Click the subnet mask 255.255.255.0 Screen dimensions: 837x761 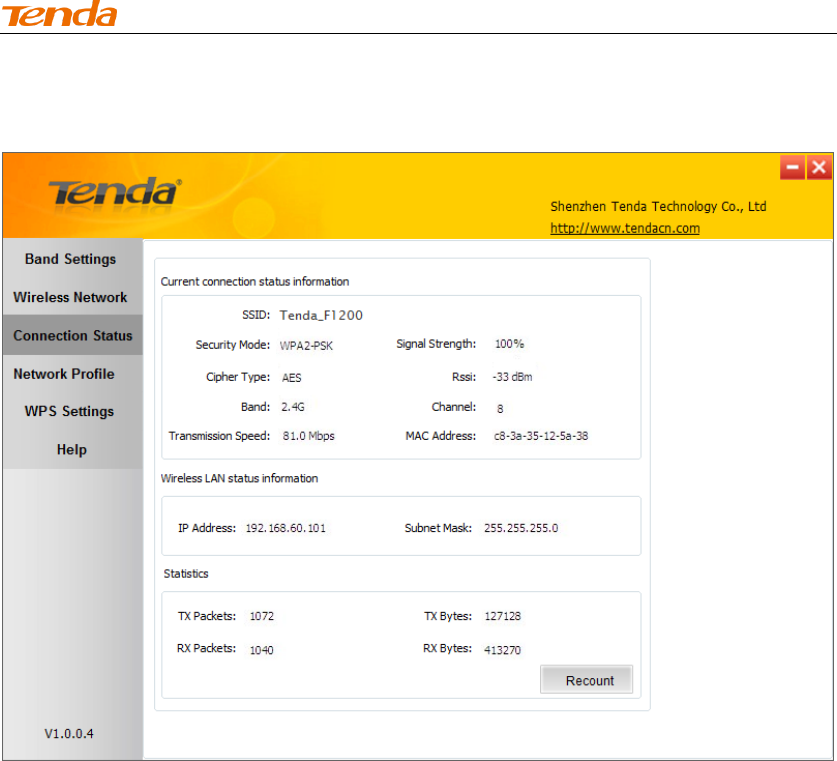click(521, 528)
